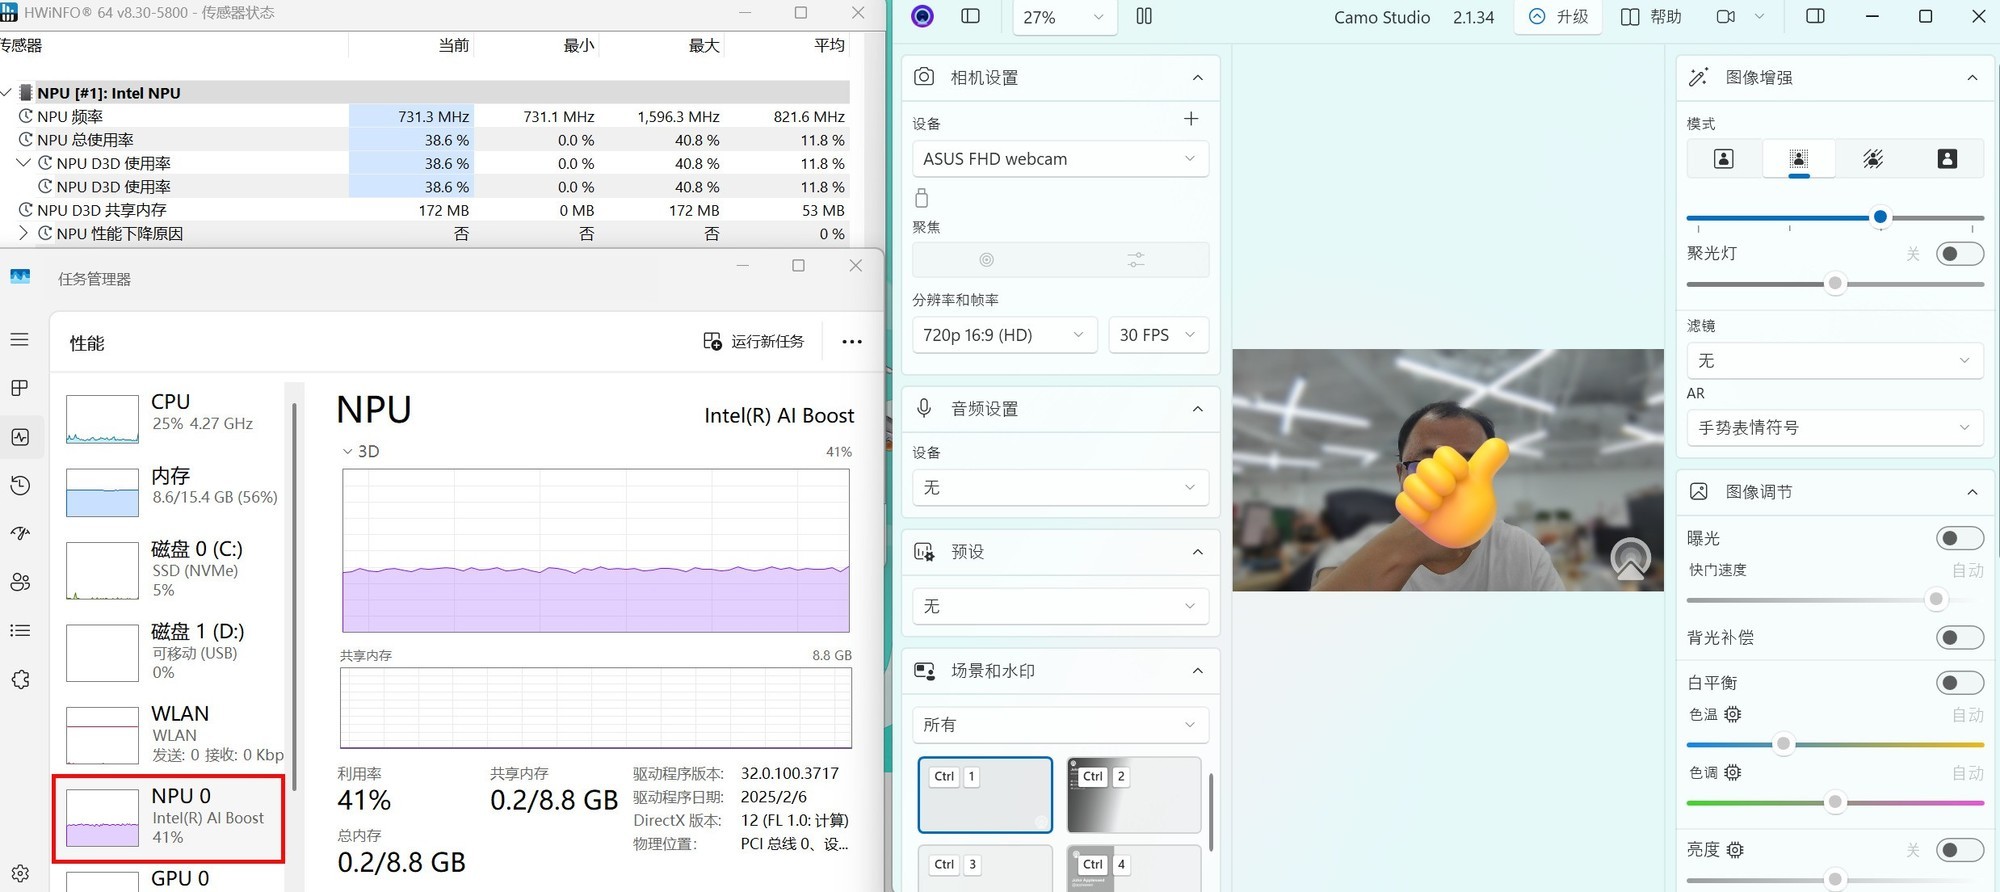The height and width of the screenshot is (892, 2000).
Task: Open the tint settings gear
Action: (x=1733, y=772)
